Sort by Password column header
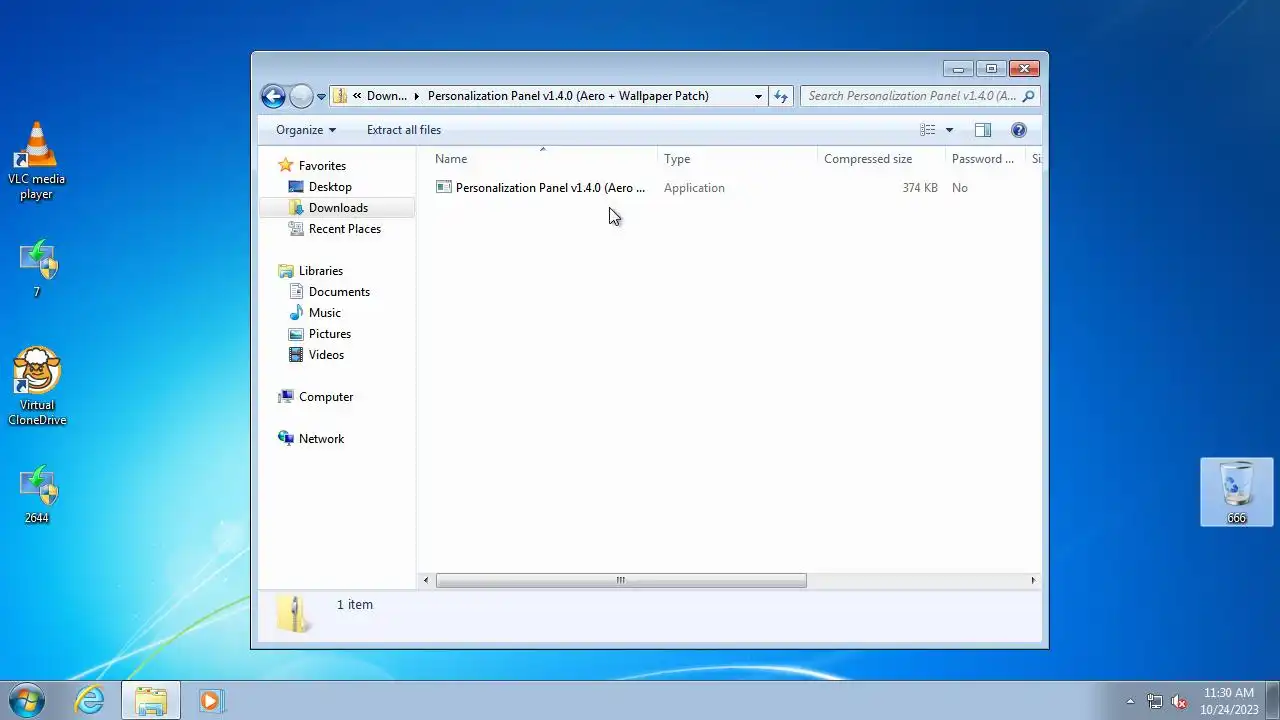This screenshot has height=720, width=1280. pos(985,159)
